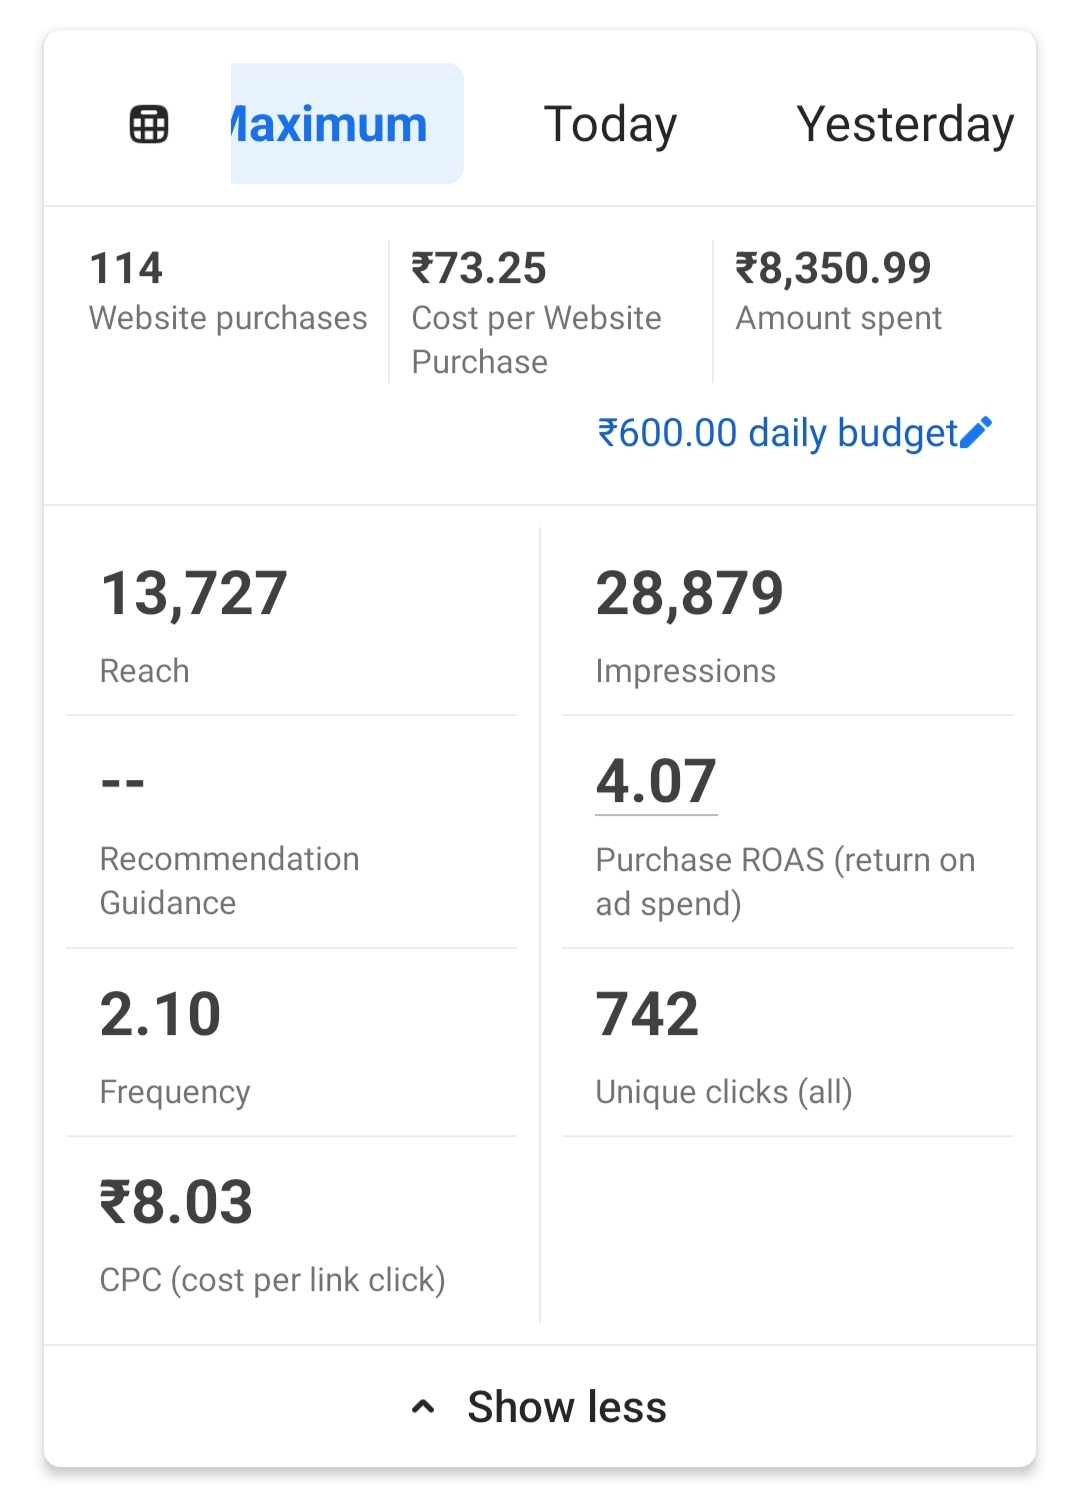The image size is (1080, 1504).
Task: Select the 114 Website purchases metric
Action: [x=228, y=290]
